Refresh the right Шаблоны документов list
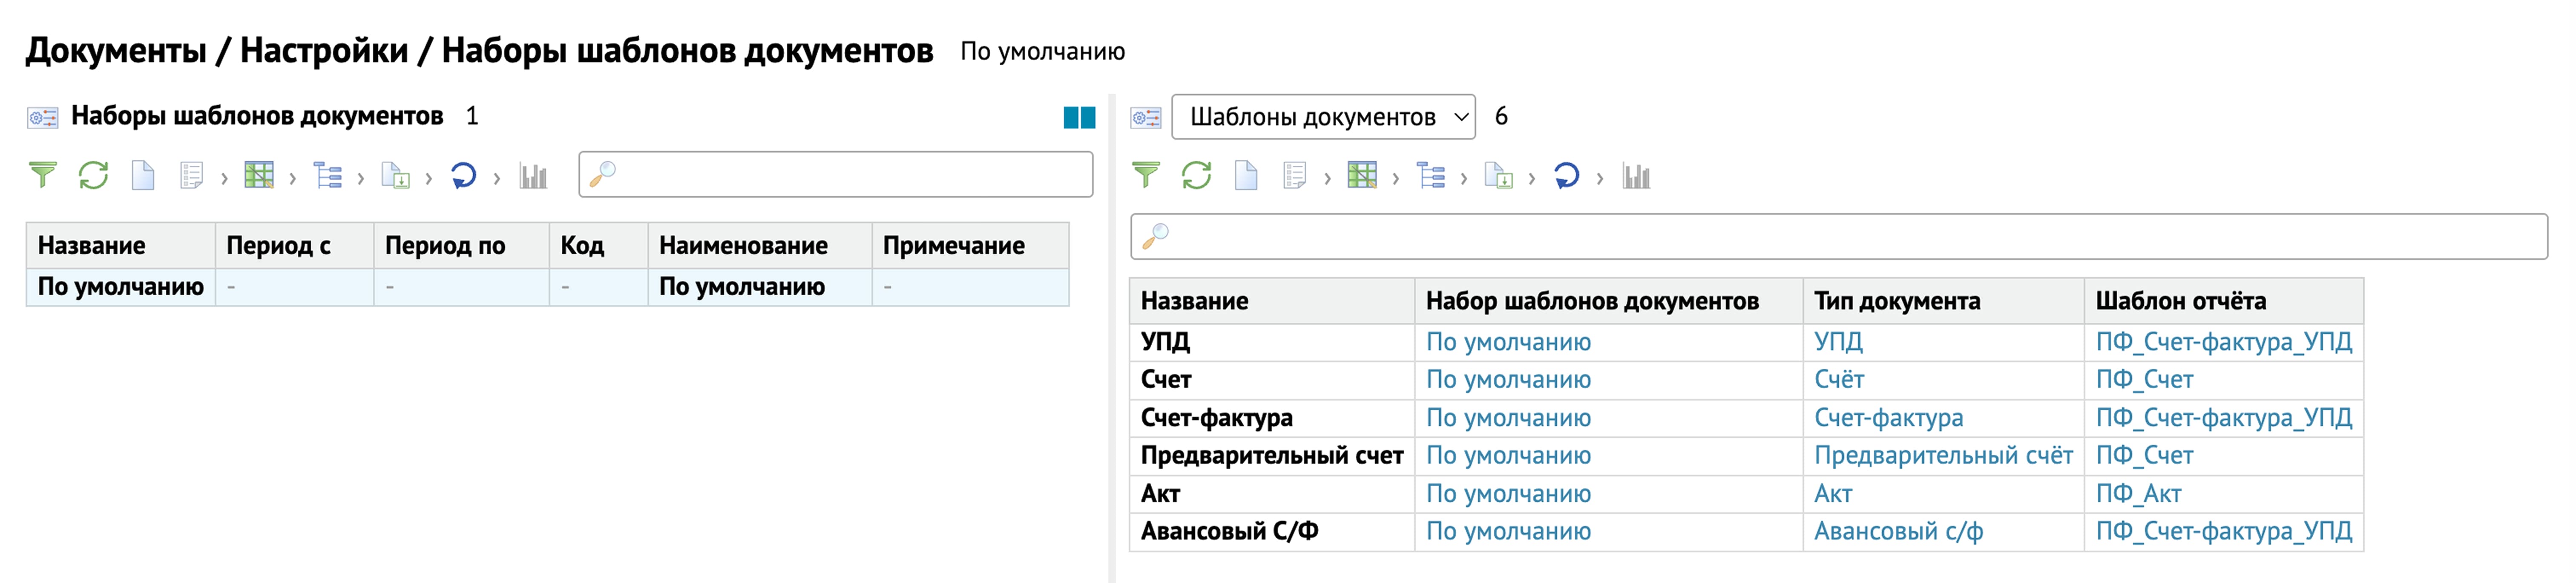Screen dimensions: 2576x583 tap(1197, 176)
